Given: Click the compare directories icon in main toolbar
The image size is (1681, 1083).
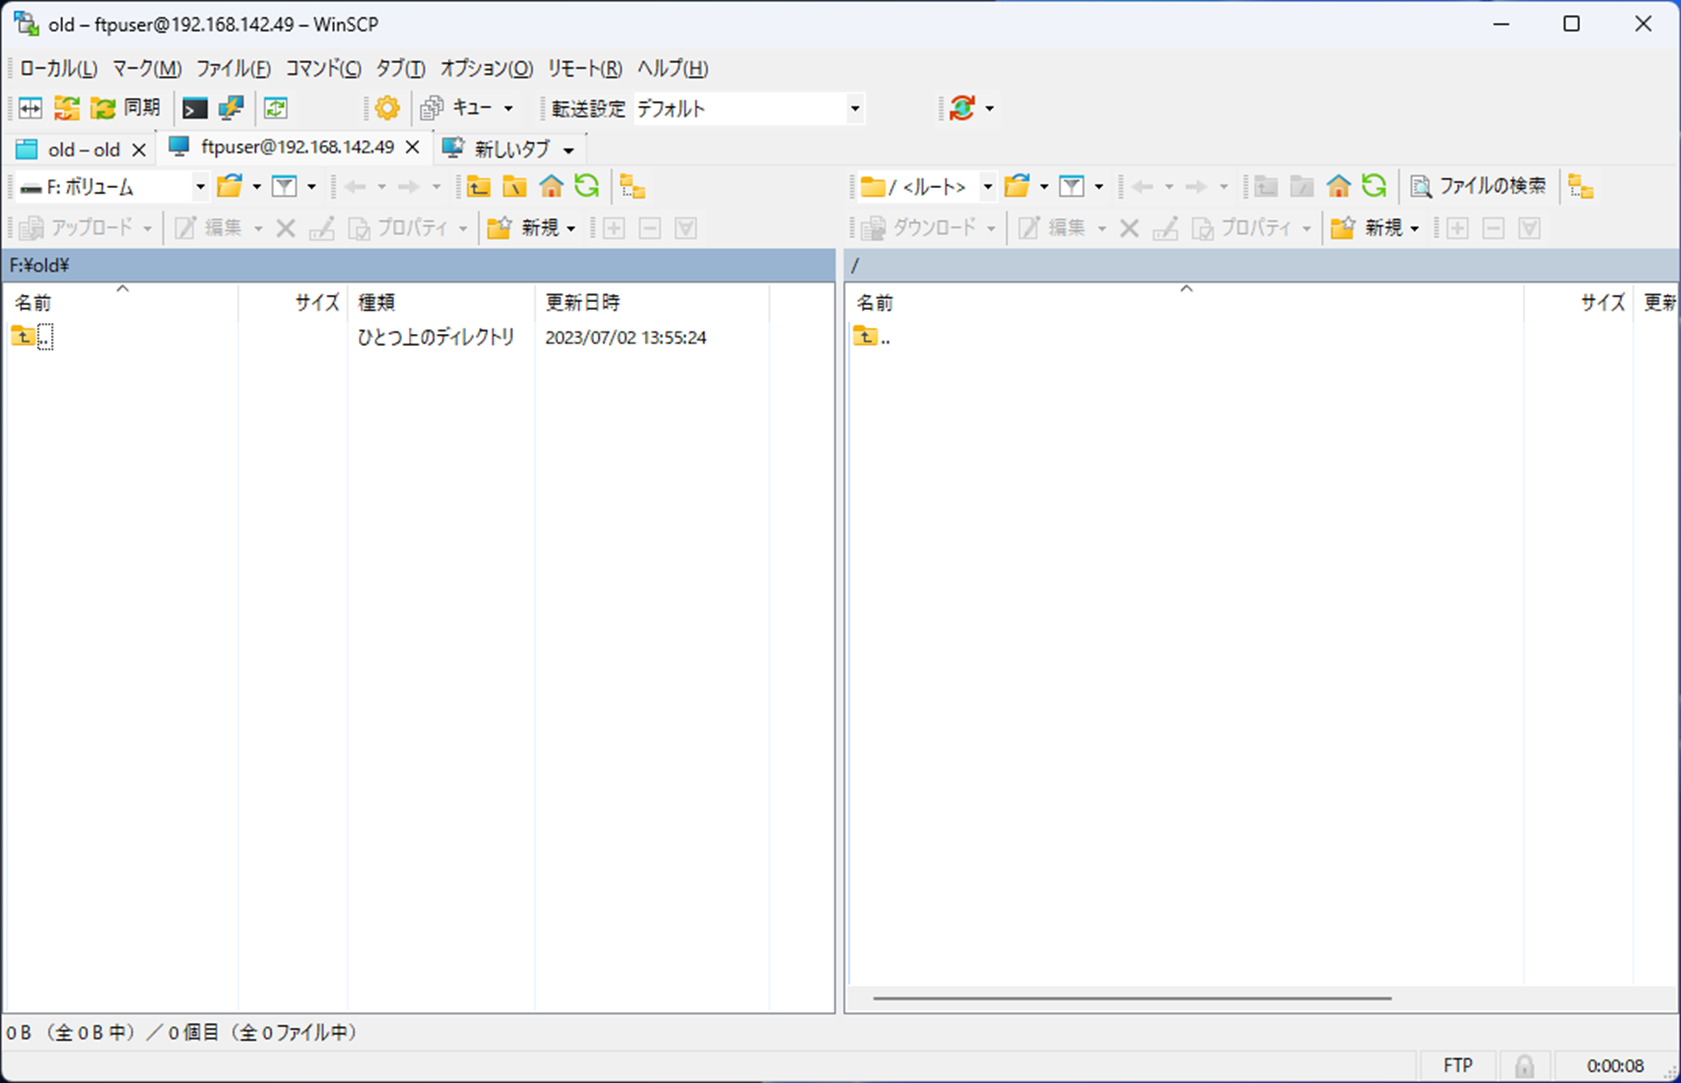Looking at the screenshot, I should [30, 108].
